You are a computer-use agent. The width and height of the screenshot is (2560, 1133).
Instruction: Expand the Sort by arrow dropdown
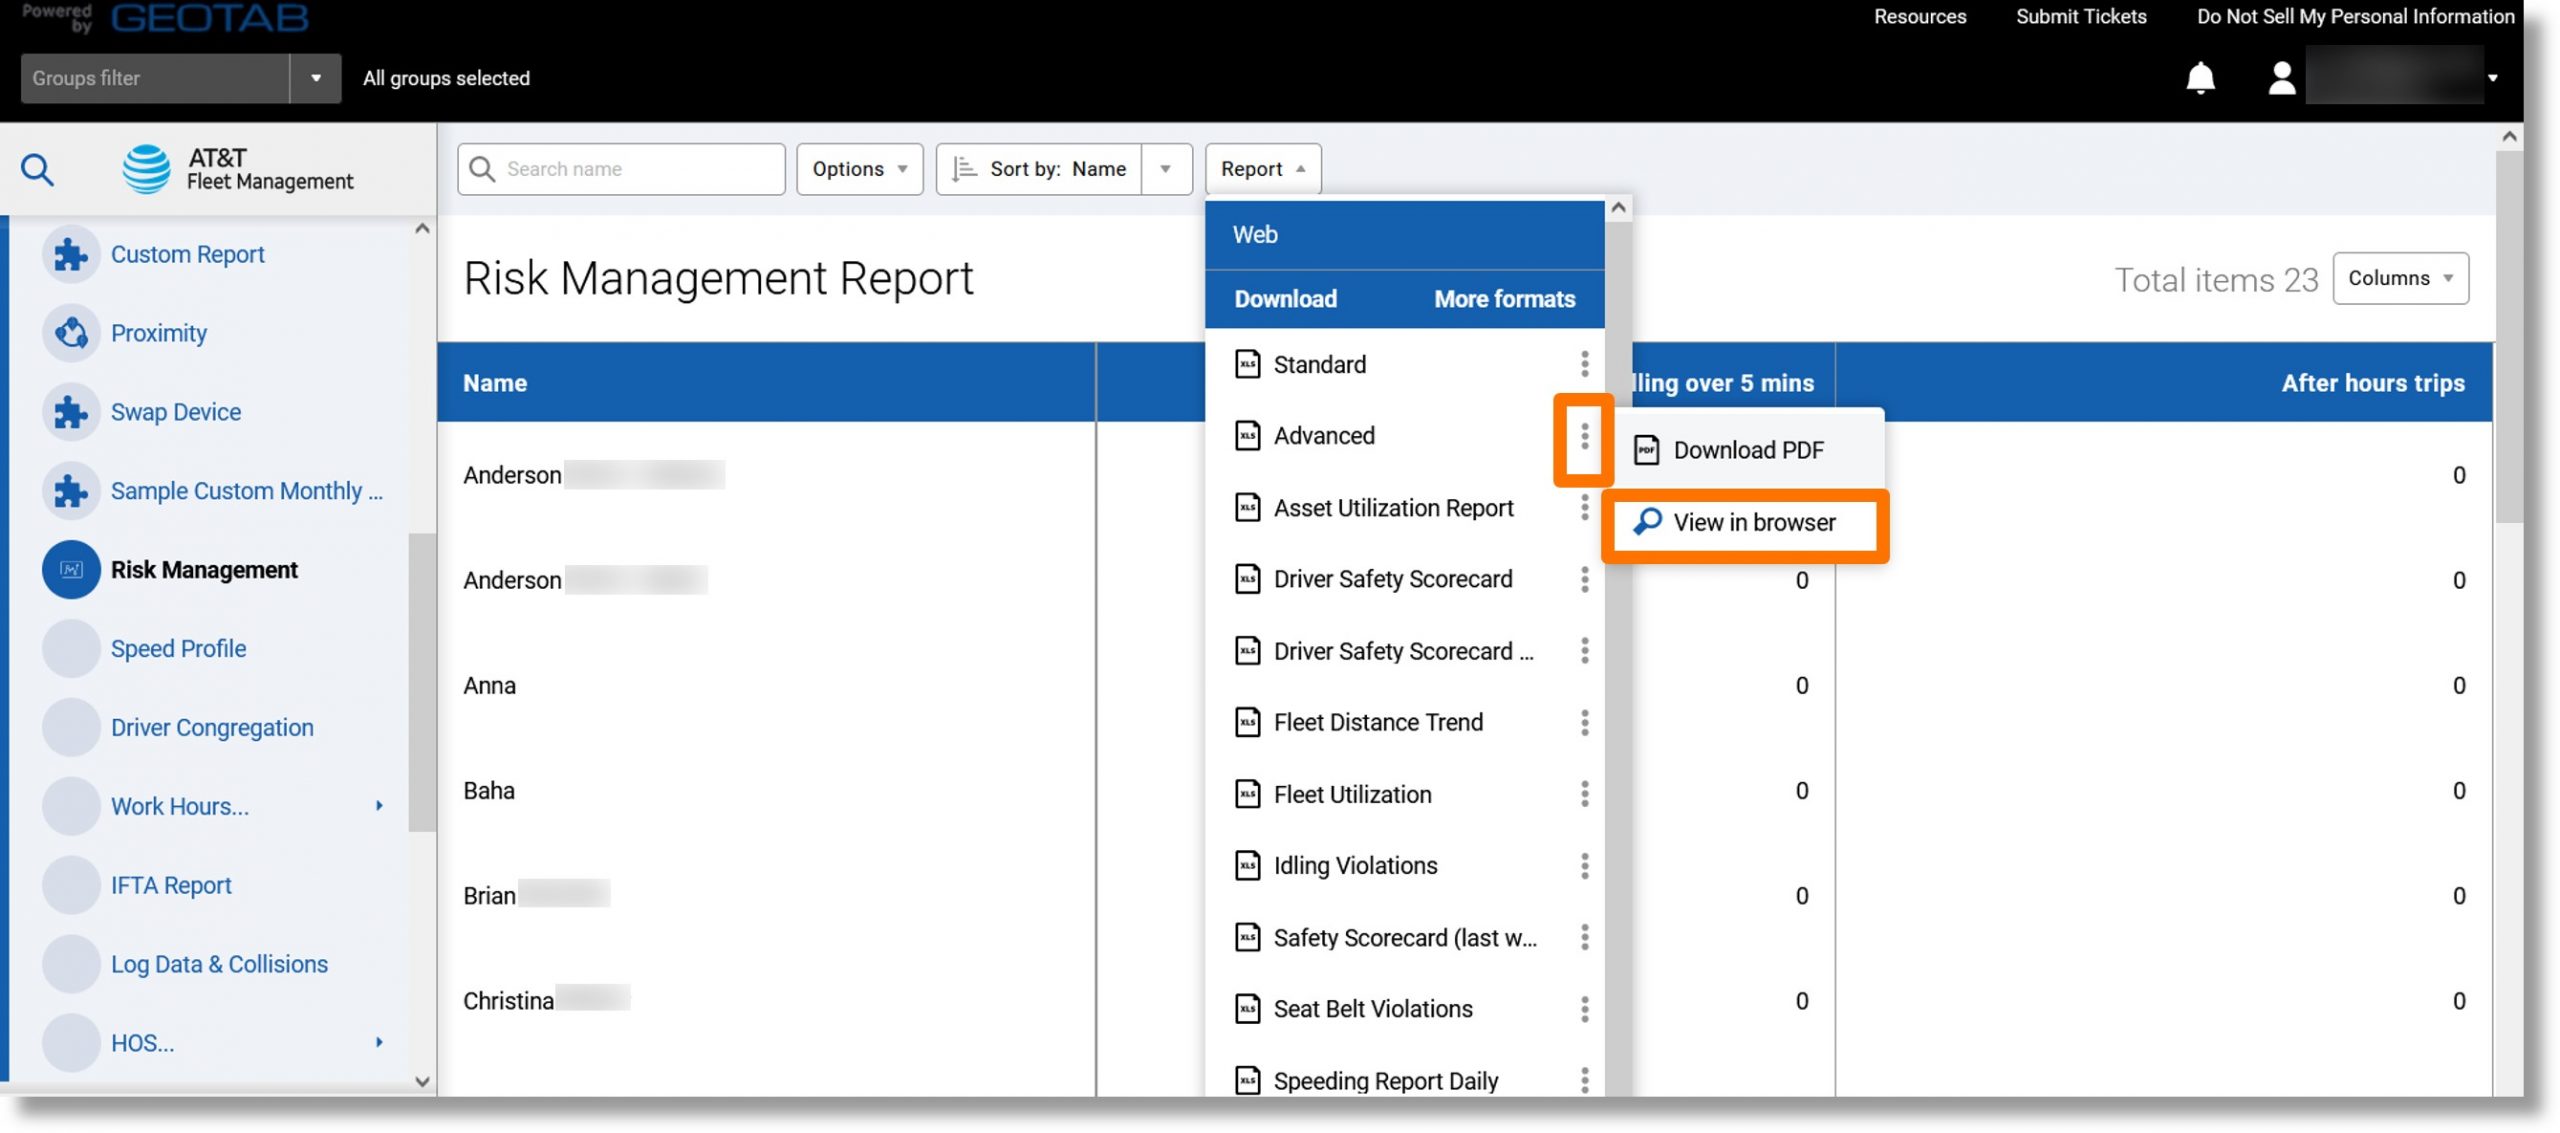click(x=1165, y=169)
